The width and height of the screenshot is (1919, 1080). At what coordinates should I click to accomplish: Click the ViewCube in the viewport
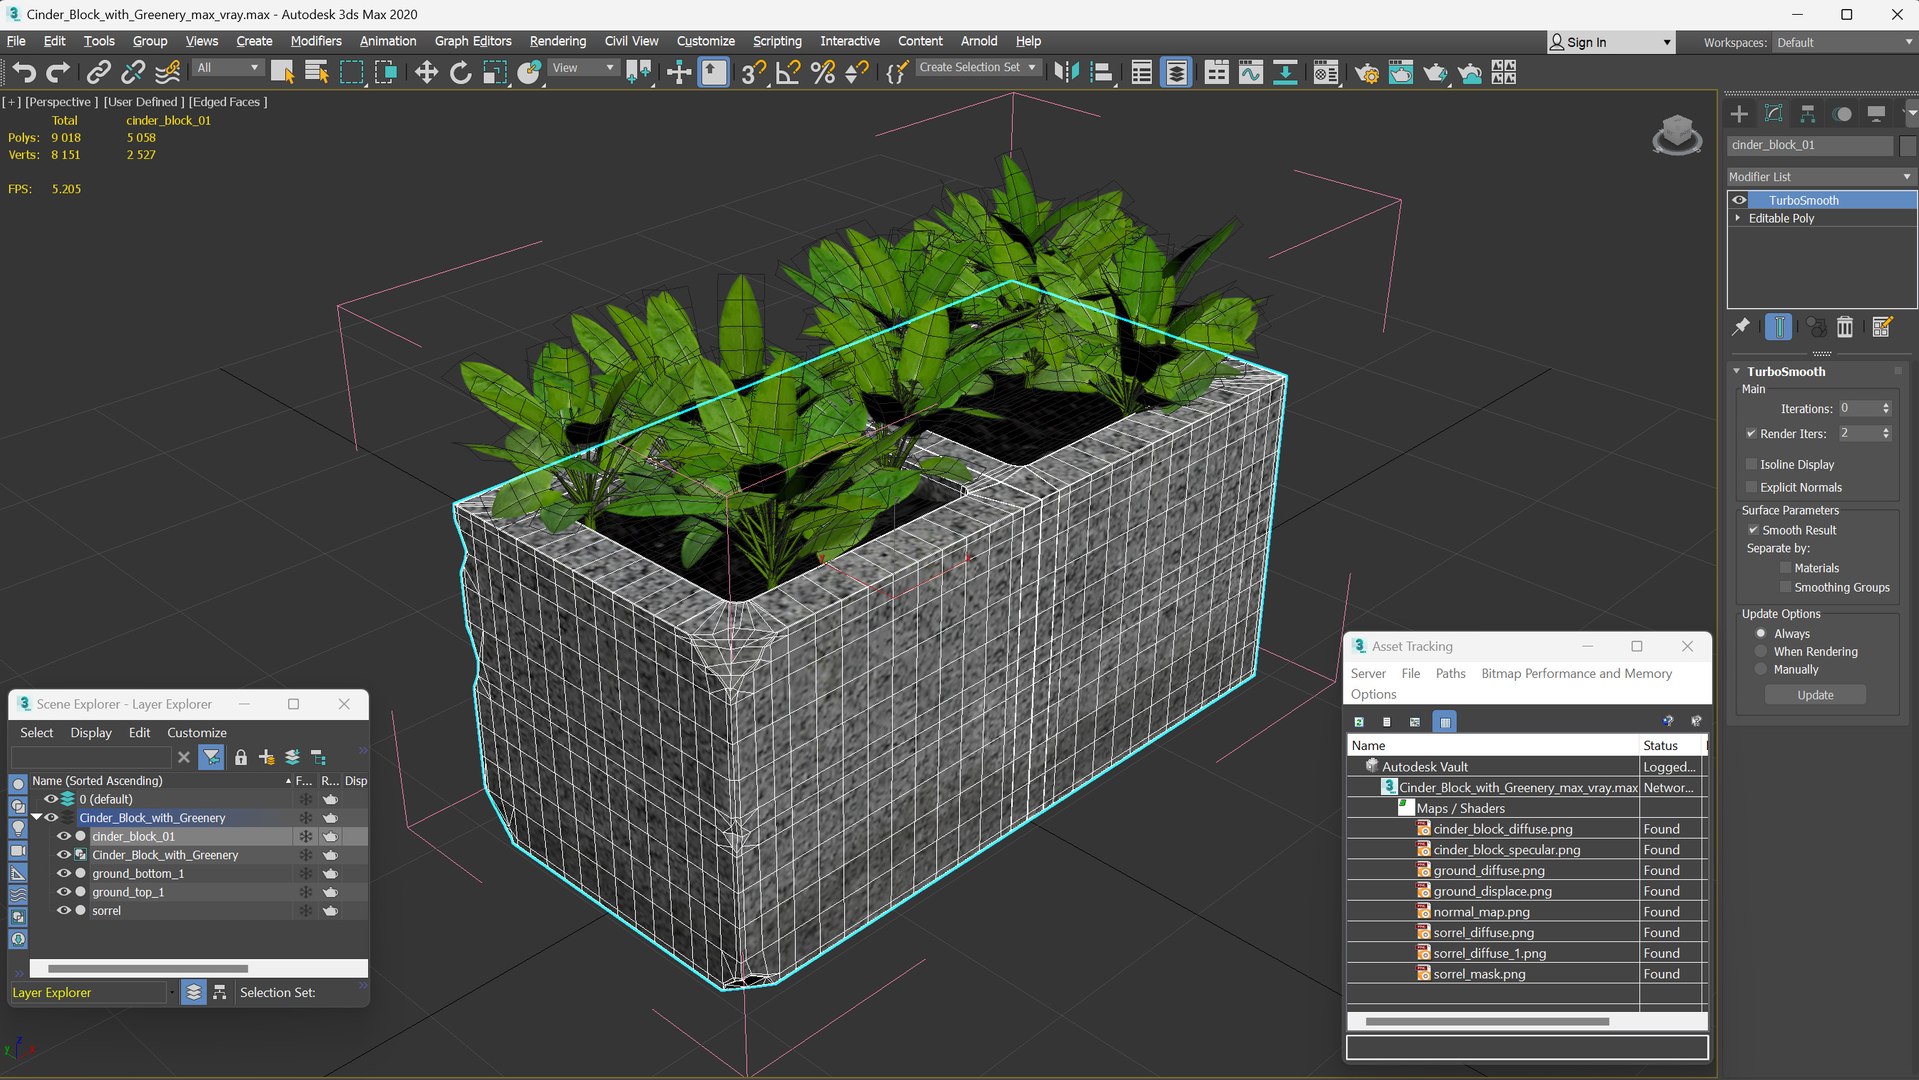click(x=1677, y=134)
